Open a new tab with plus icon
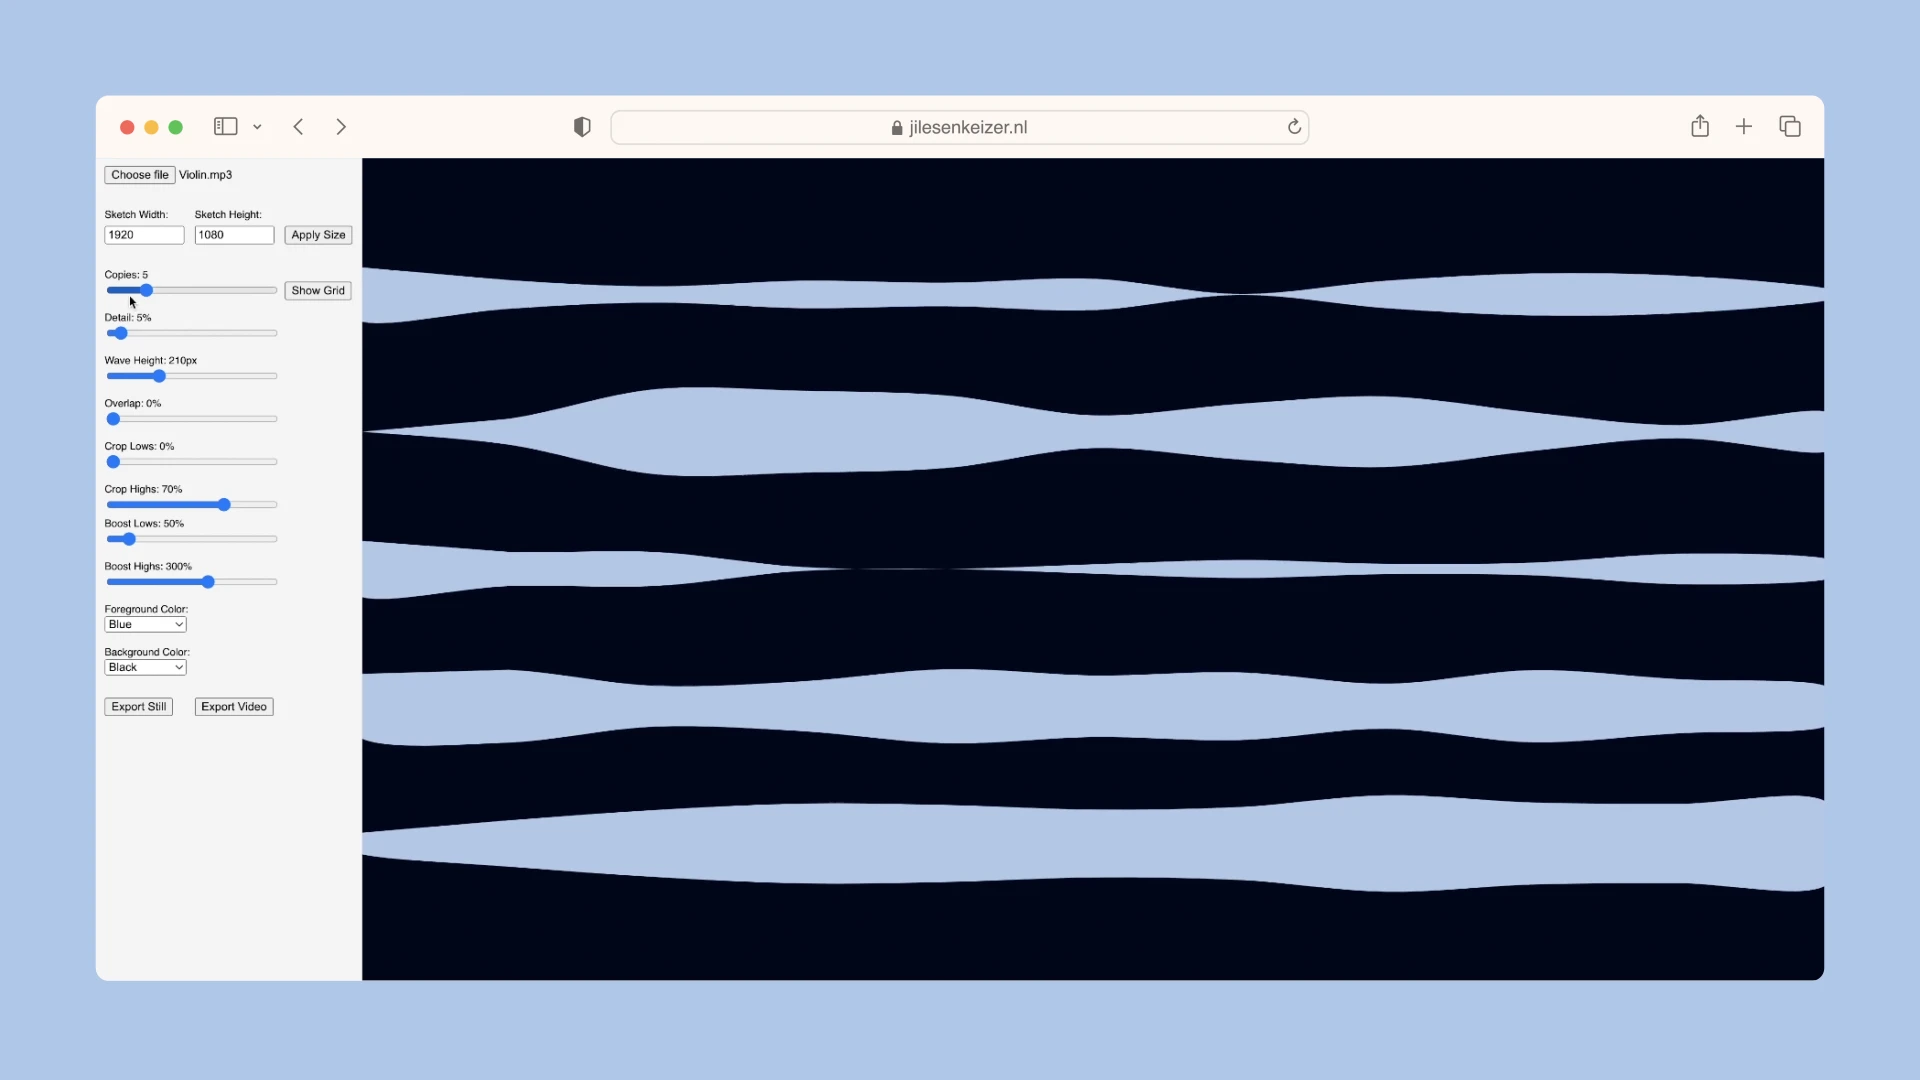1920x1080 pixels. click(x=1744, y=126)
